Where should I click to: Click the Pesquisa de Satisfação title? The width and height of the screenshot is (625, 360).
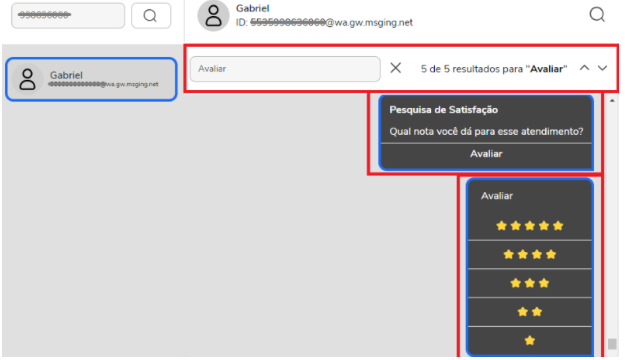(443, 110)
